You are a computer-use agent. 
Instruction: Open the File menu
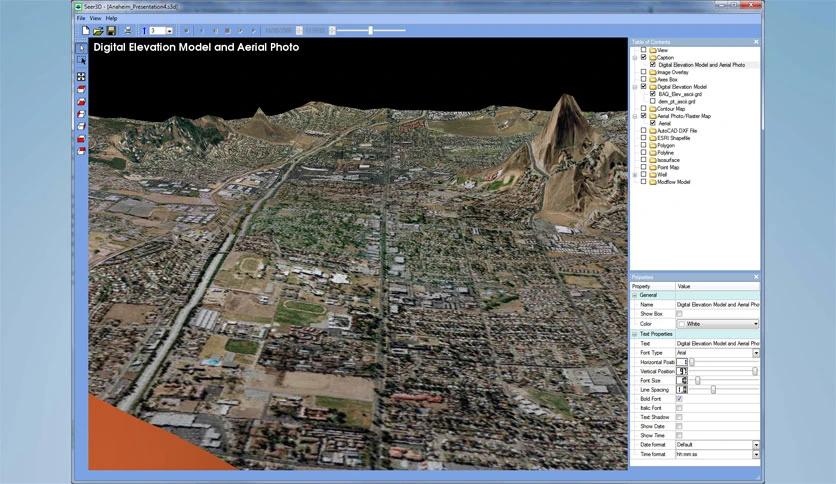point(81,18)
